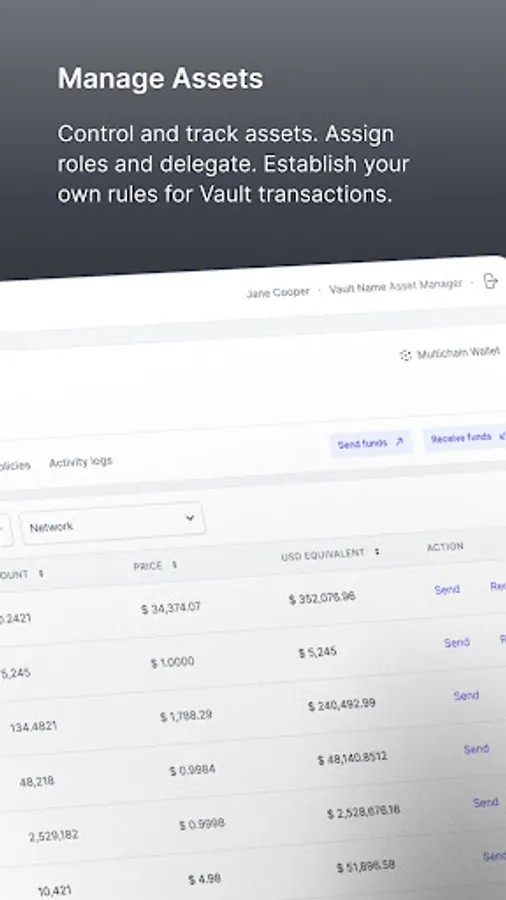Click the Jane Cooper user name
Image resolution: width=506 pixels, height=900 pixels.
click(278, 293)
